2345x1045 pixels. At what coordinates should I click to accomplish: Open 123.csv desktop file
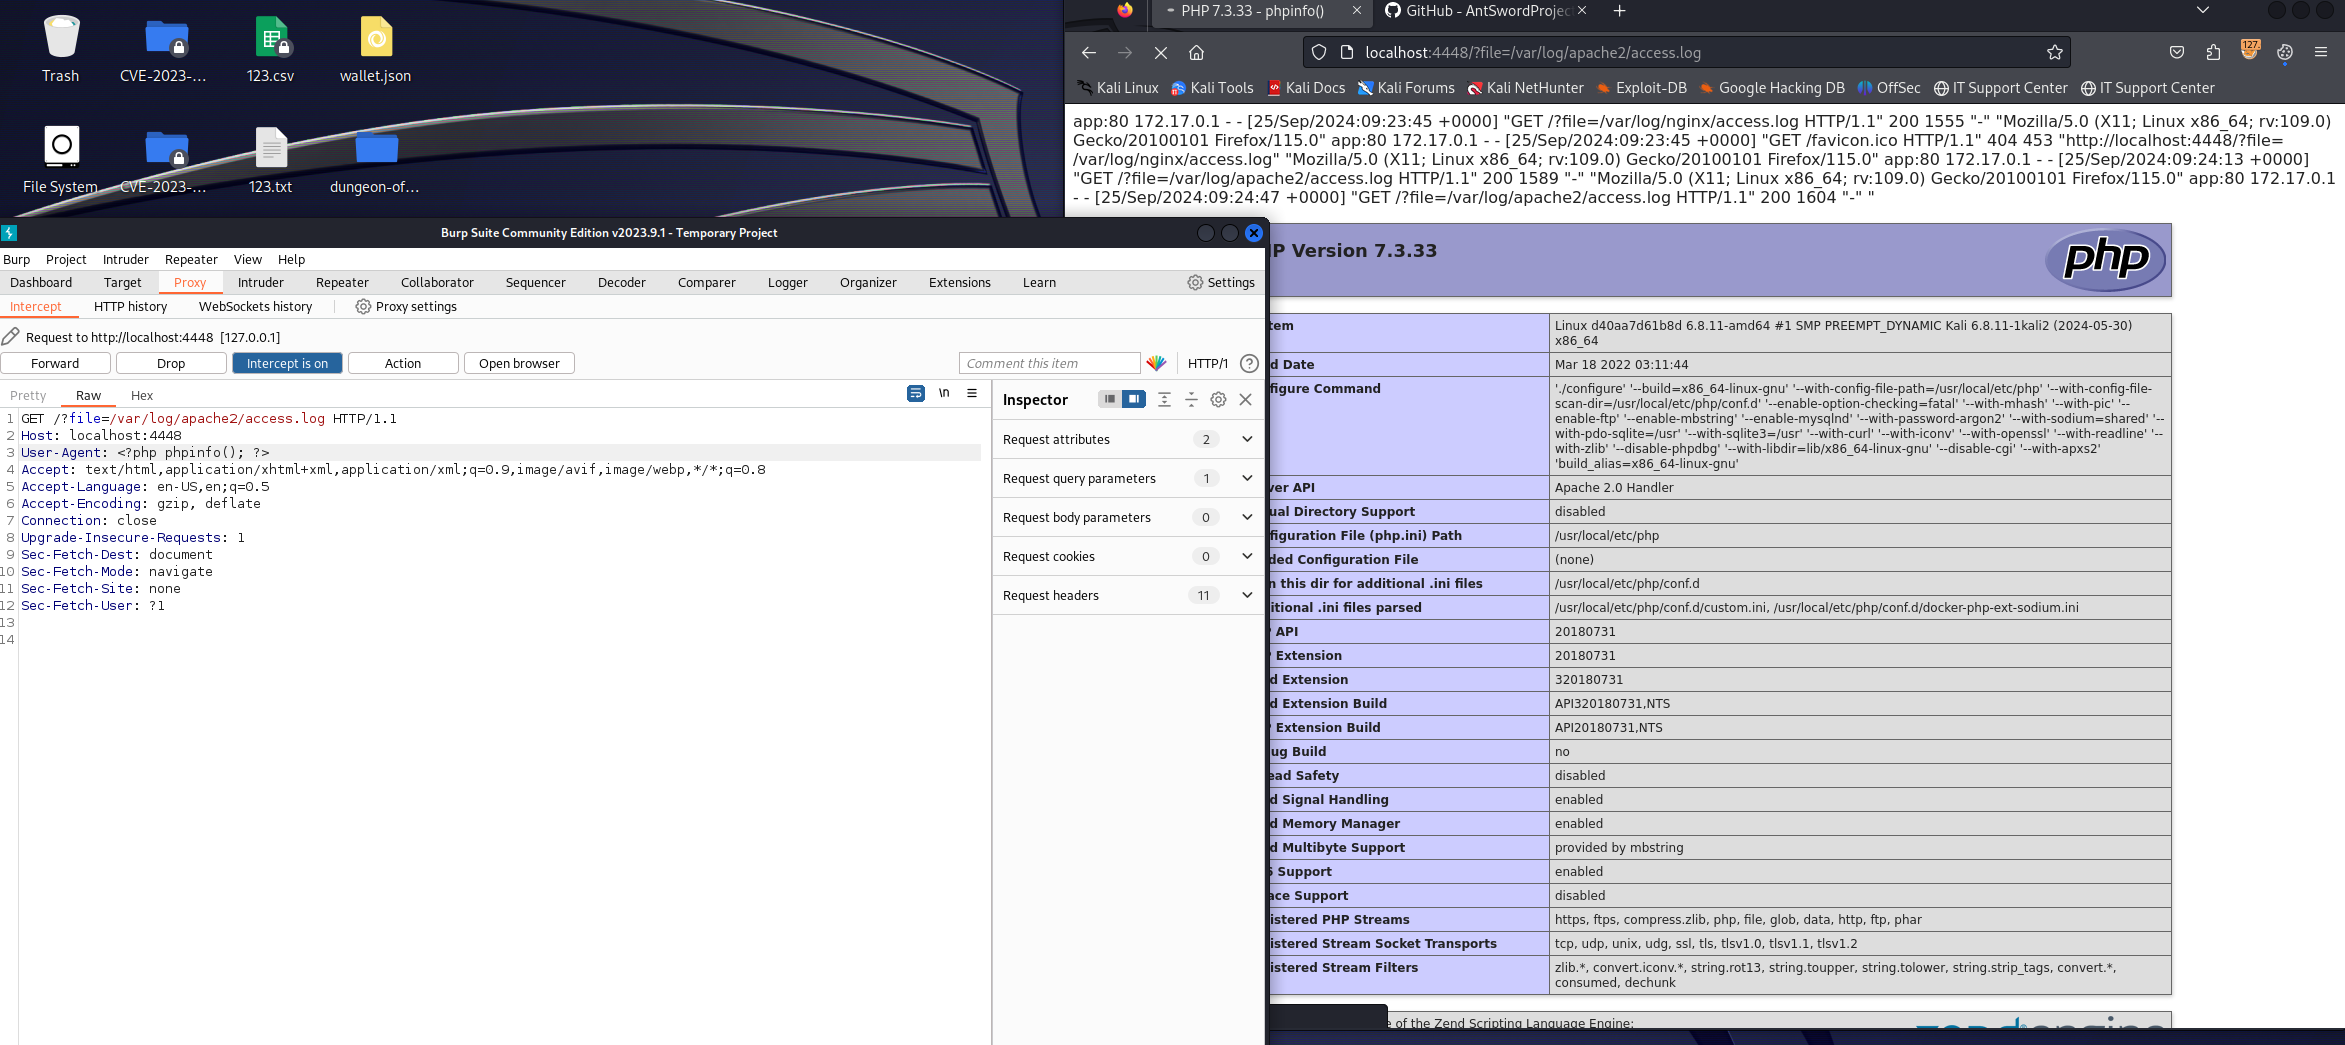pyautogui.click(x=270, y=49)
